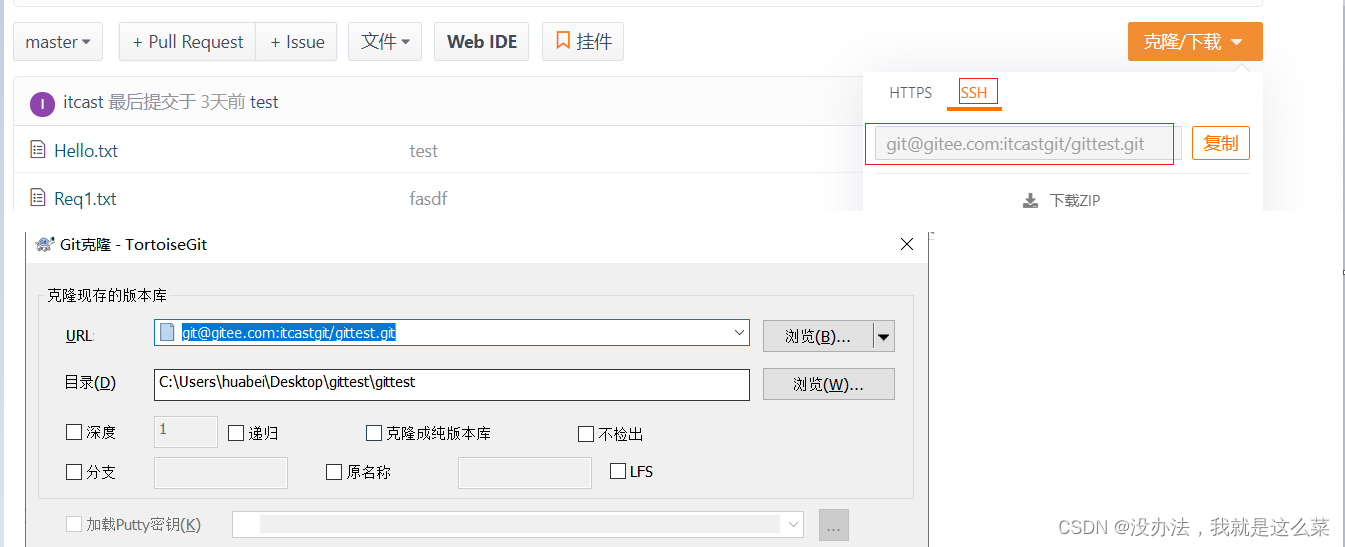Select the git@gitee.com SSH address field
Viewport: 1345px width, 547px height.
(x=1028, y=144)
